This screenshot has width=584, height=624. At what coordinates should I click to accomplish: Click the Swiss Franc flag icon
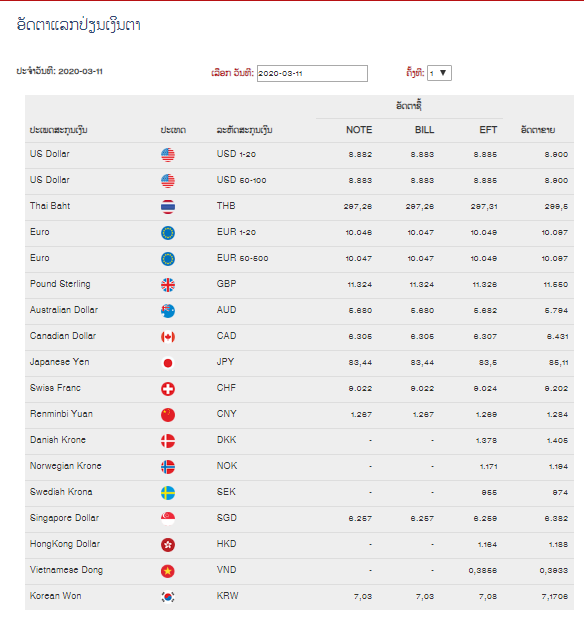[x=168, y=389]
